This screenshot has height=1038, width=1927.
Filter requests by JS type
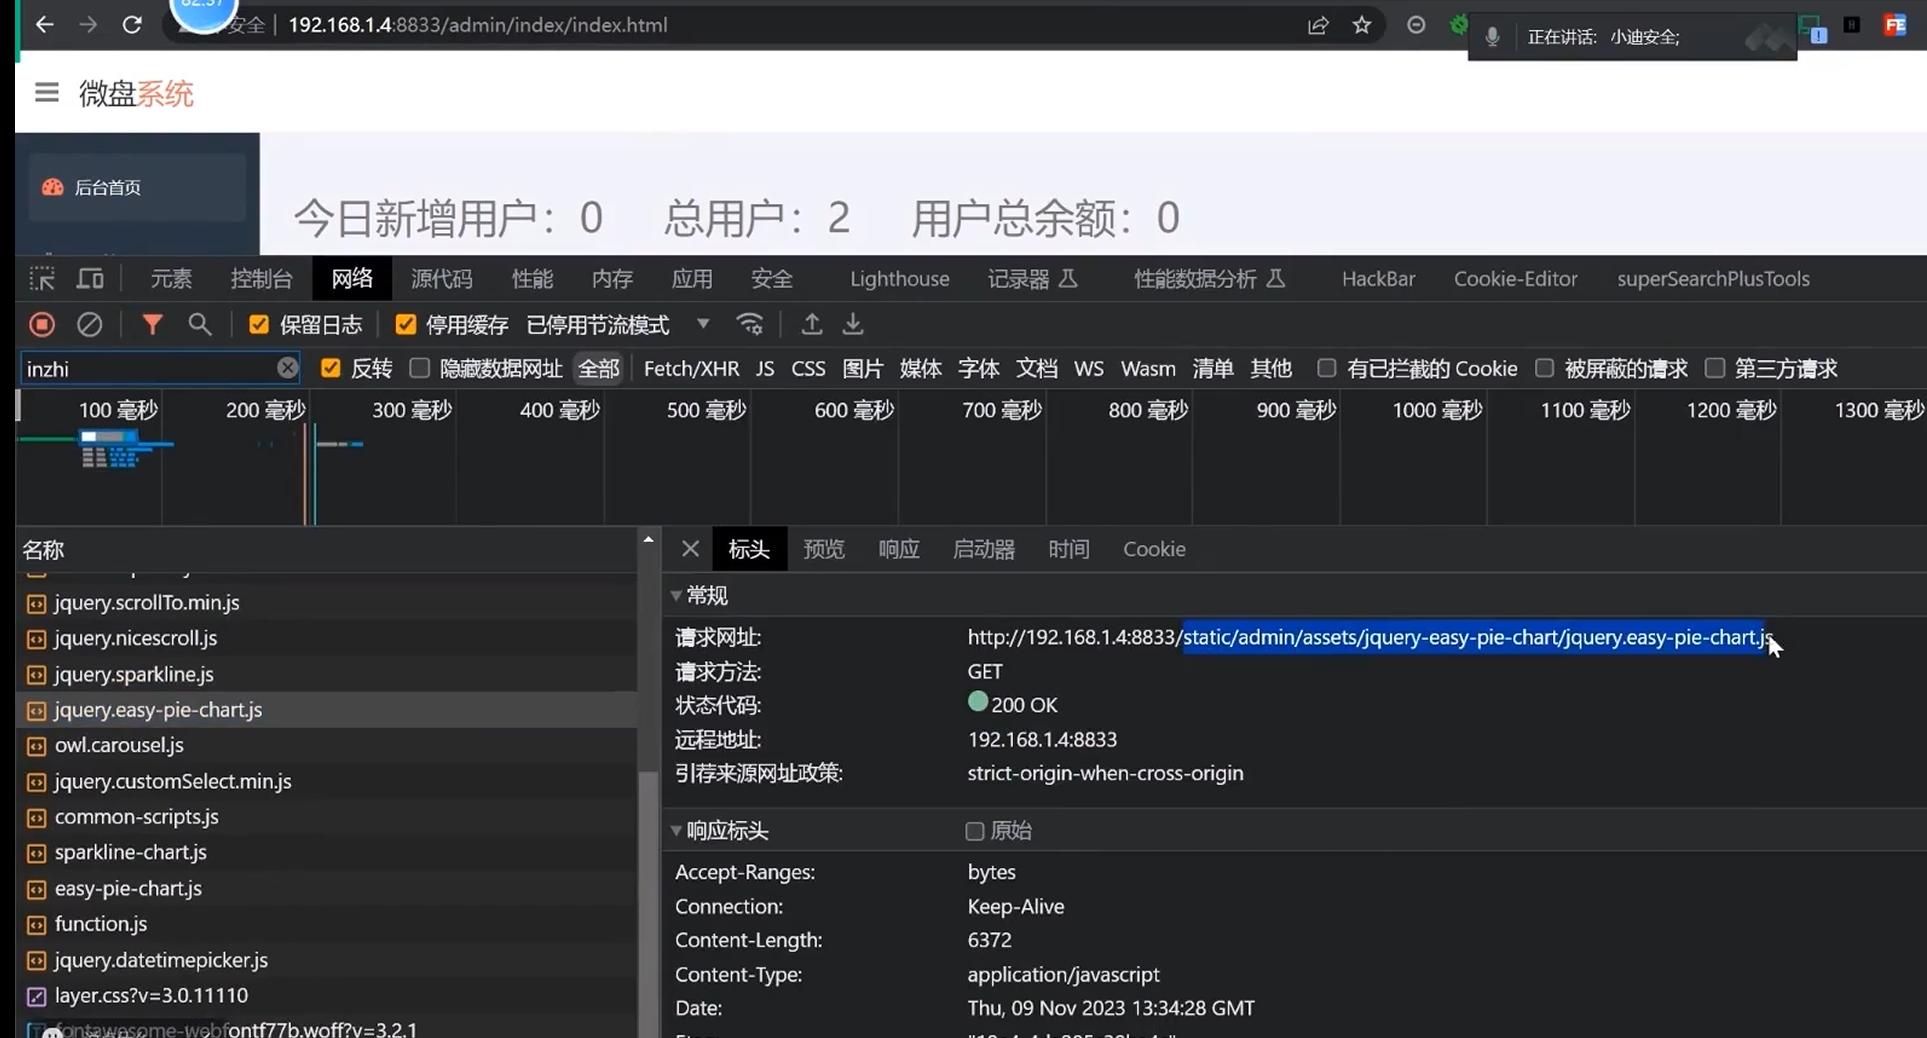pyautogui.click(x=765, y=368)
